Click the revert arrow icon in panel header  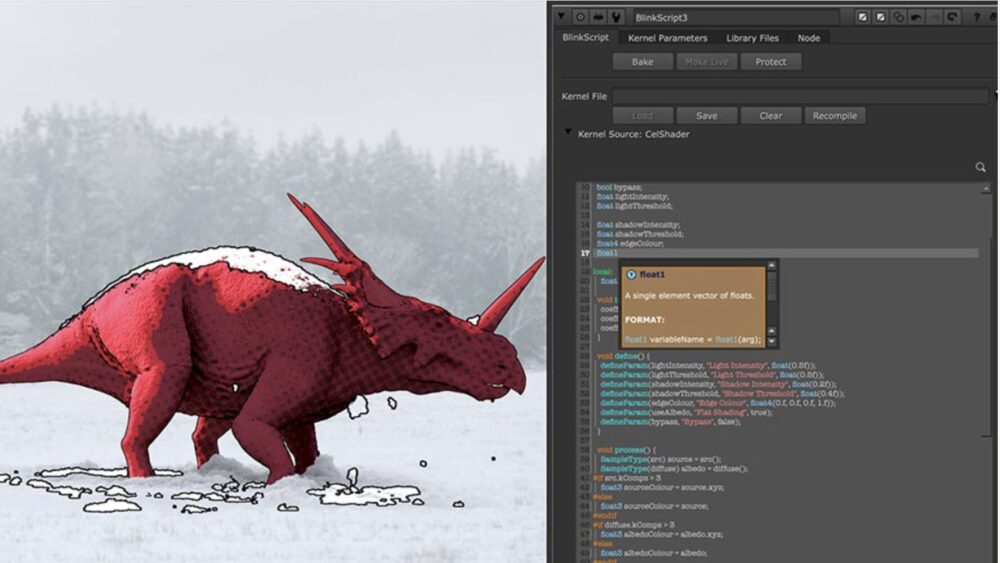tap(952, 17)
